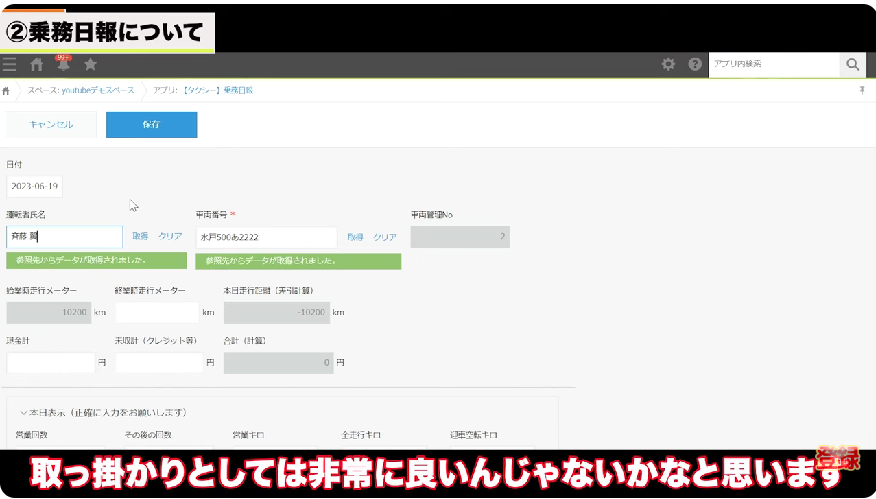Click the search magnifier button
Viewport: 876px width, 499px height.
(x=852, y=65)
